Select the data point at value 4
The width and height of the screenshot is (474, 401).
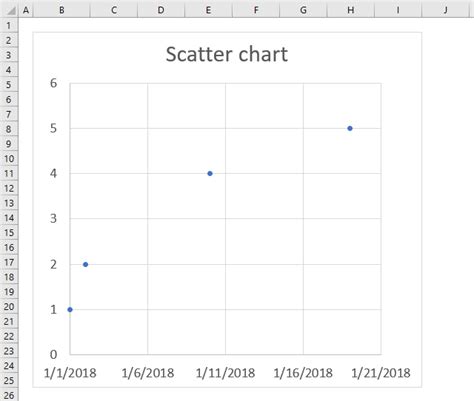click(210, 173)
